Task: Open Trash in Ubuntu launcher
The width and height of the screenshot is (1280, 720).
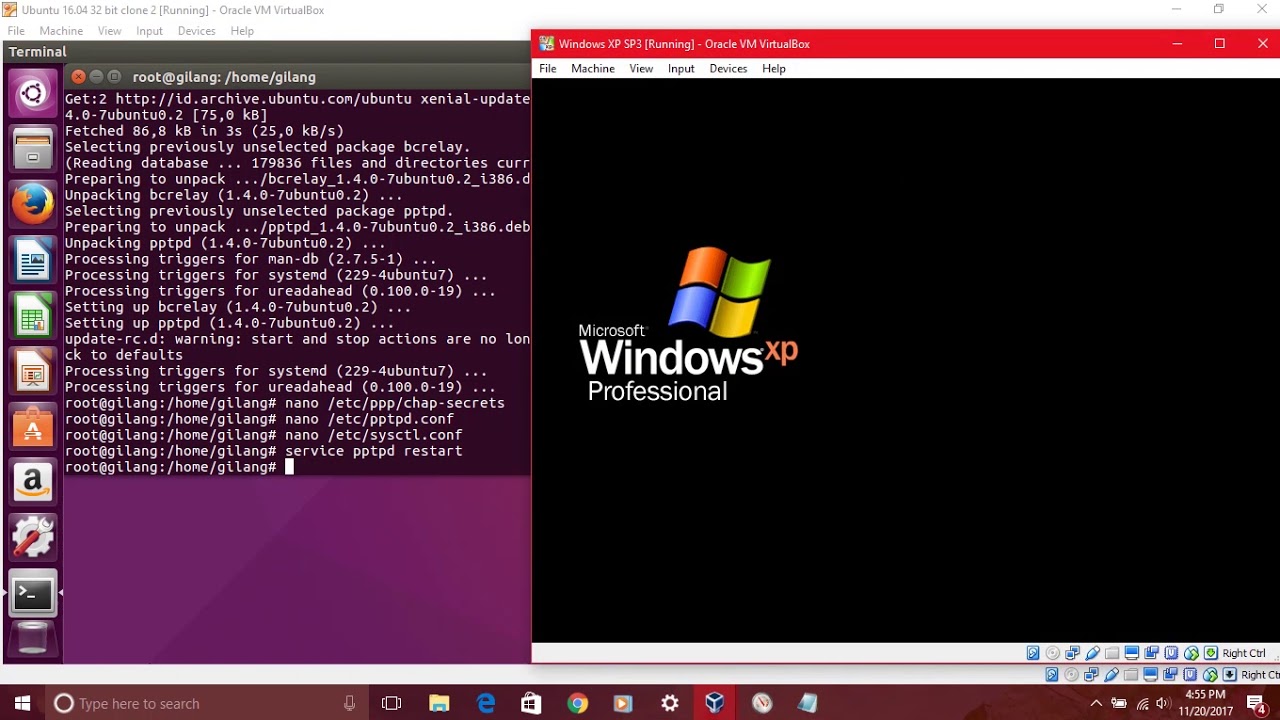Action: [x=32, y=639]
